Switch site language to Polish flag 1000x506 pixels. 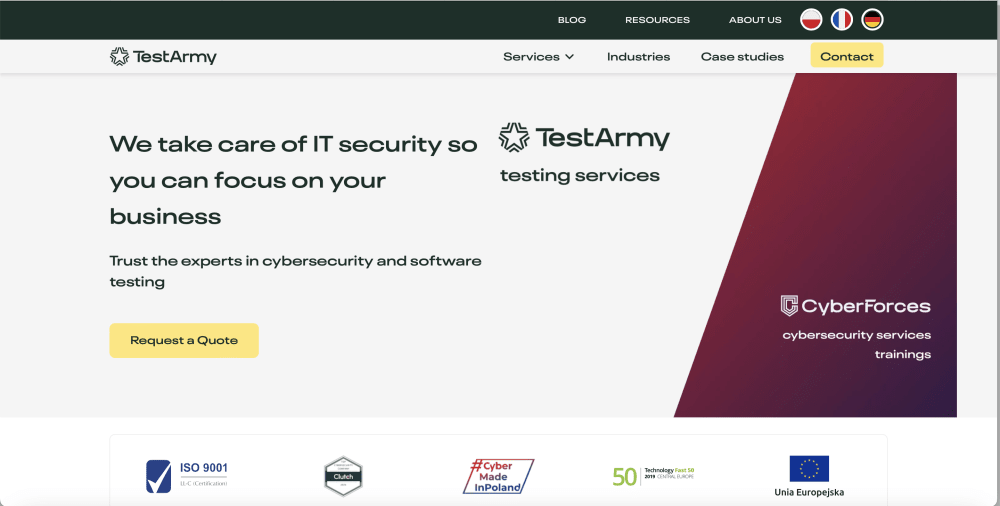pyautogui.click(x=811, y=20)
